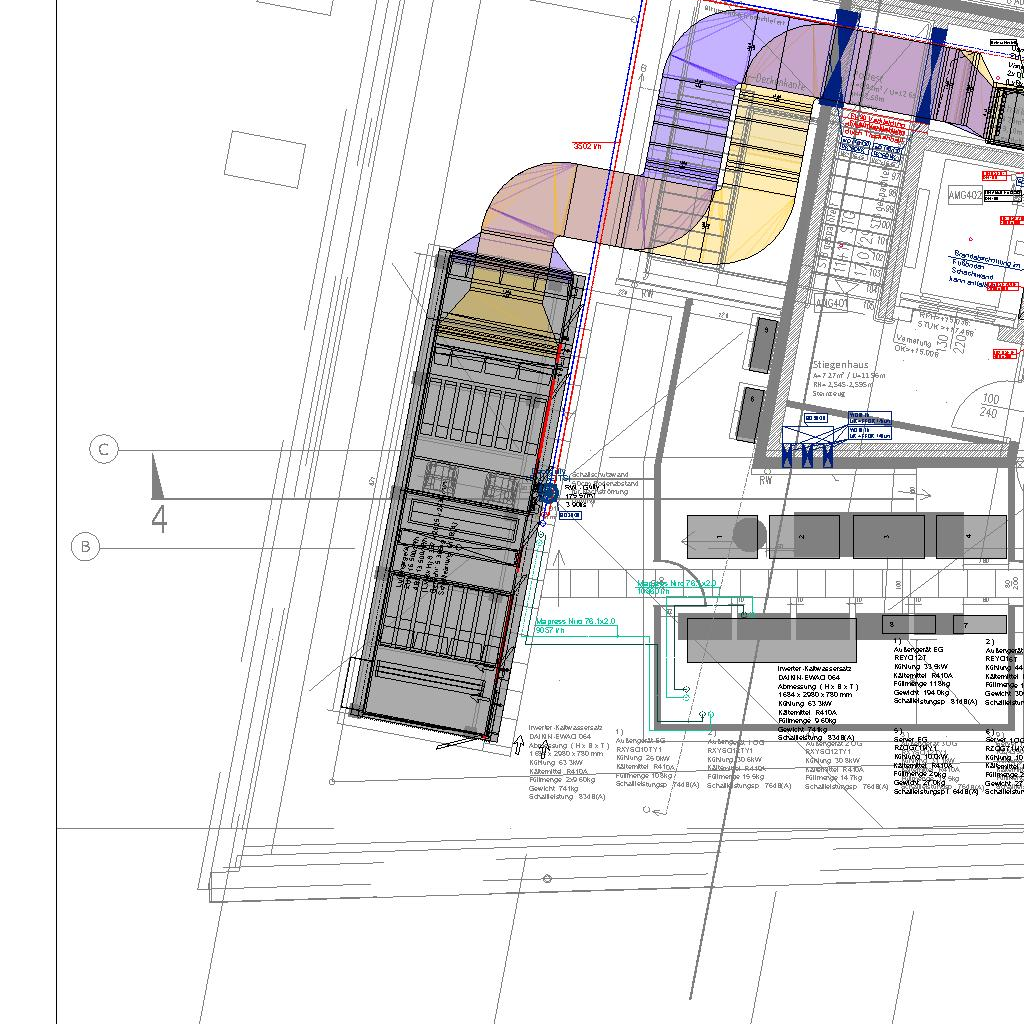Click the grid axis bubble labeled B
Screen dimensions: 1024x1024
tap(86, 547)
